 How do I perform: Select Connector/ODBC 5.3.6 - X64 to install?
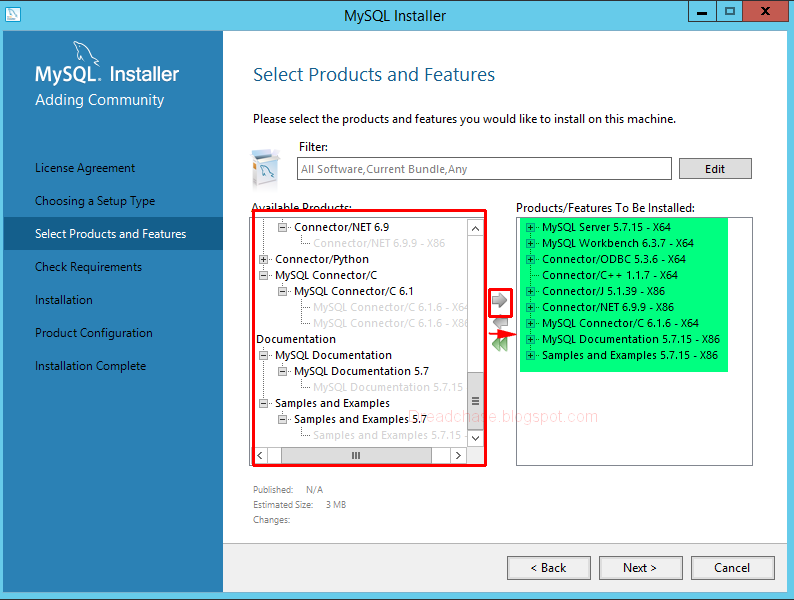coord(614,259)
